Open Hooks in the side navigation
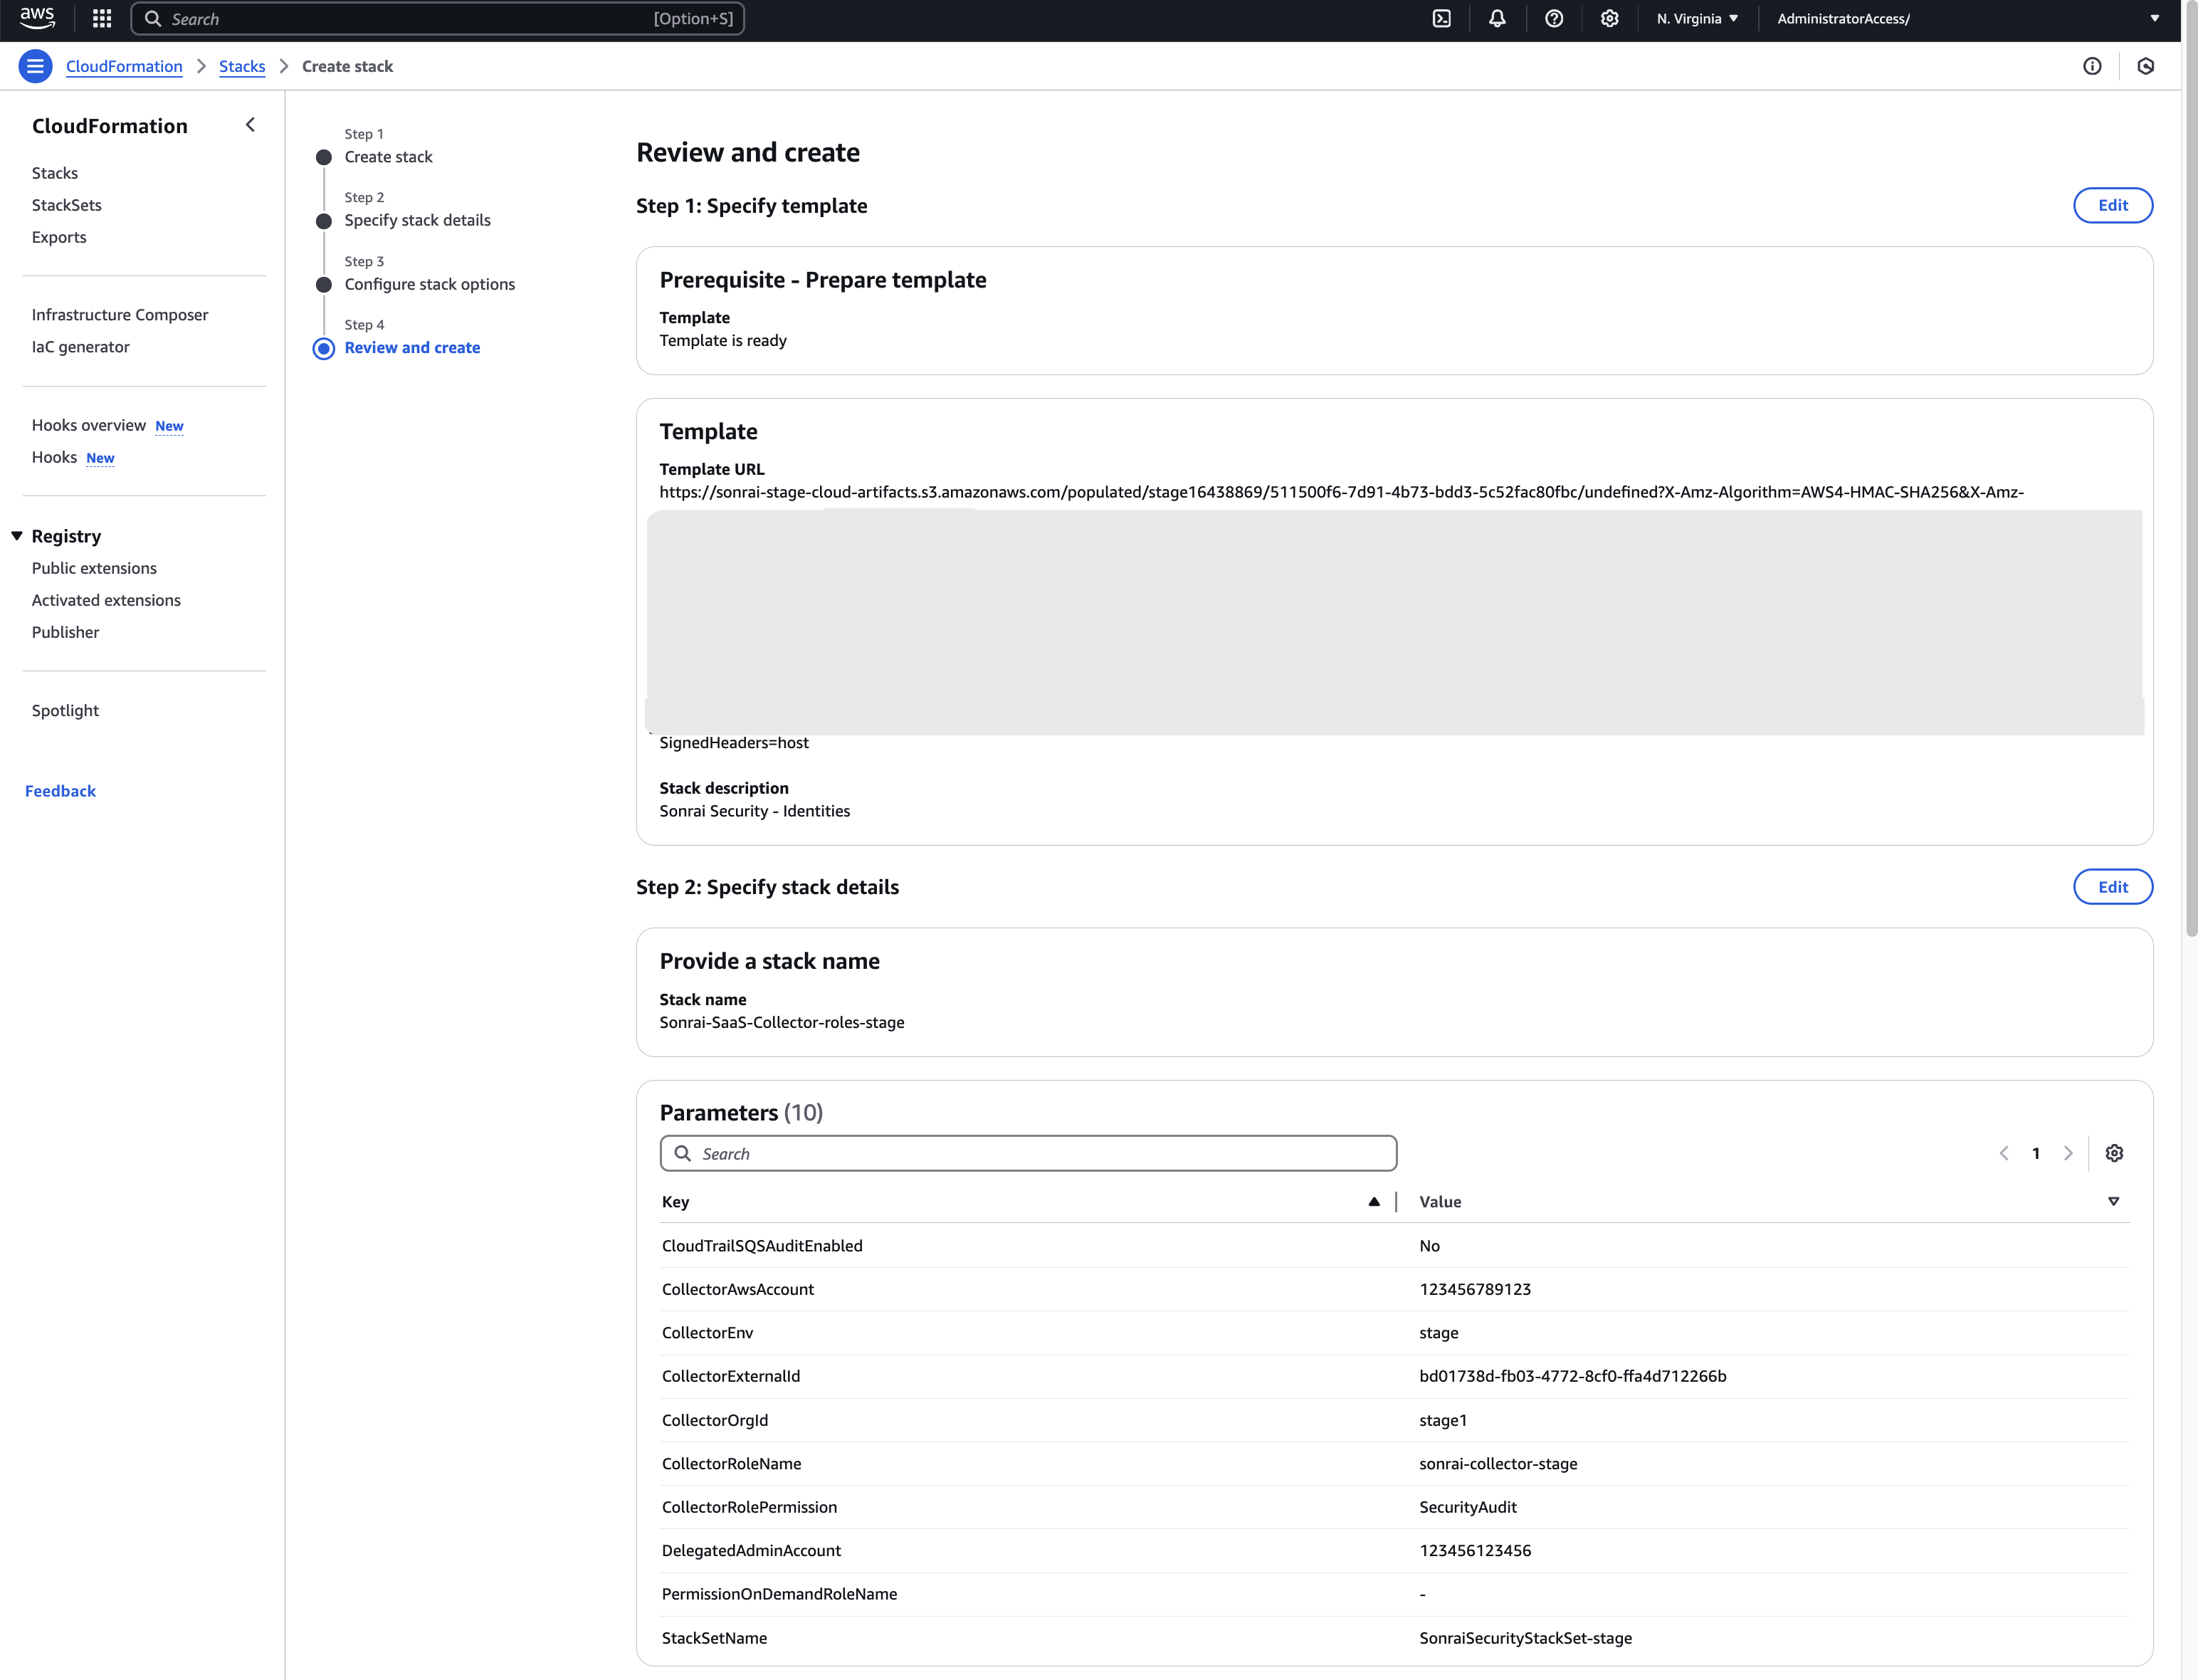This screenshot has width=2198, height=1680. [x=54, y=457]
